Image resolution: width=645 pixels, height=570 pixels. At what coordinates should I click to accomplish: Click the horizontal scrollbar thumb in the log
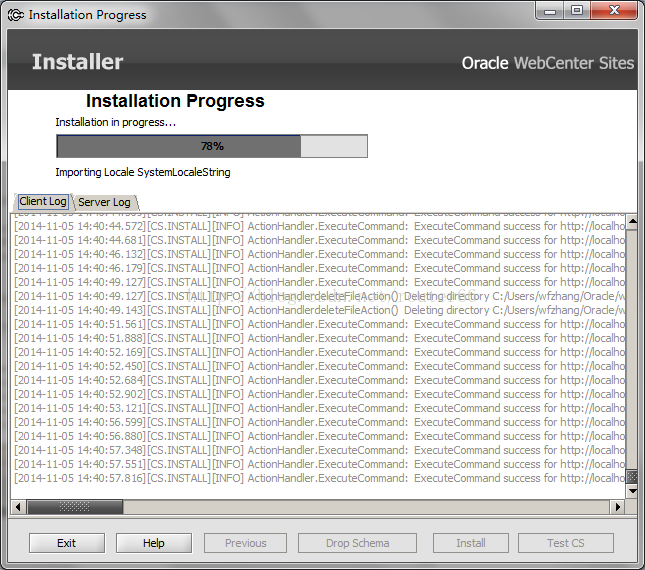pyautogui.click(x=75, y=507)
